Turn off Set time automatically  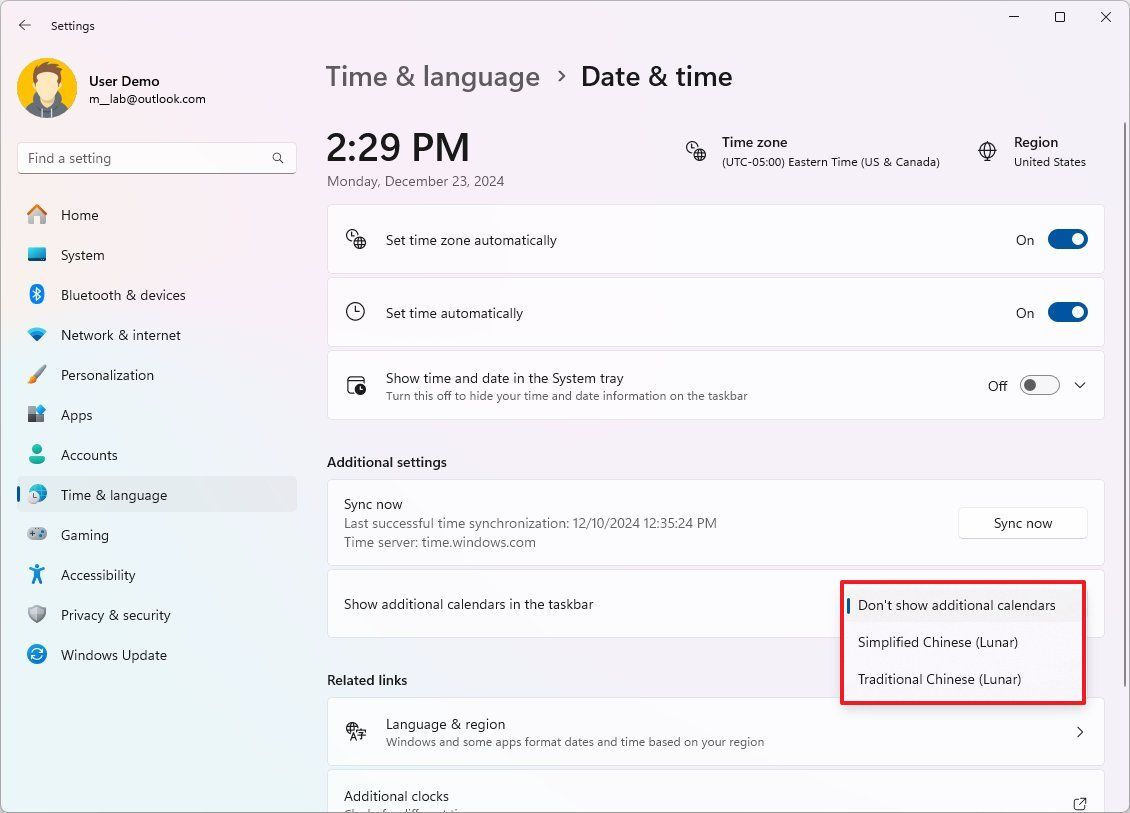[x=1067, y=312]
